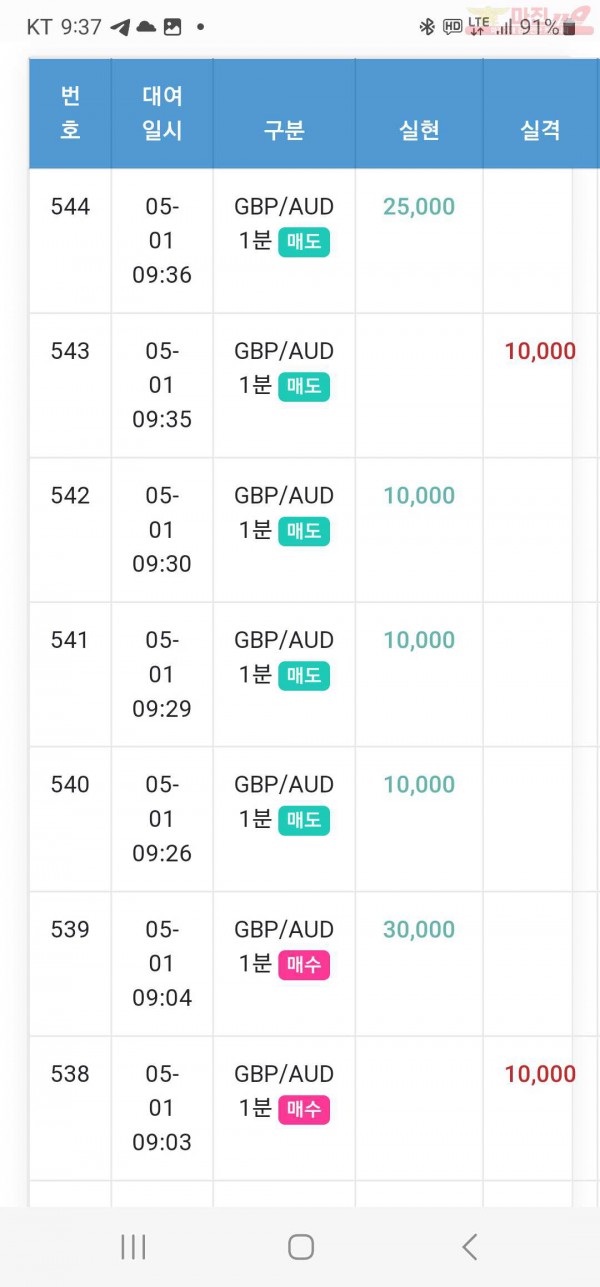Tap the 매수 badge in row 538

pos(304,1110)
